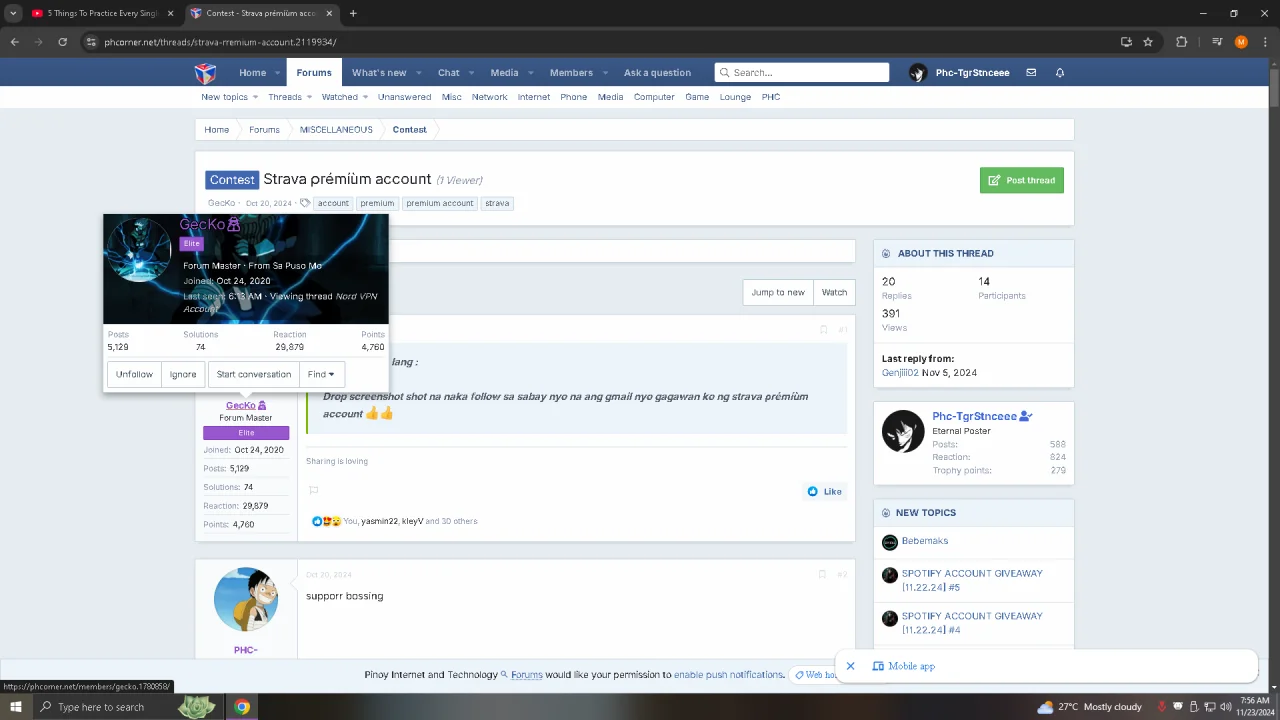Click the tab search dropdown arrow
Image resolution: width=1280 pixels, height=720 pixels.
[x=13, y=13]
